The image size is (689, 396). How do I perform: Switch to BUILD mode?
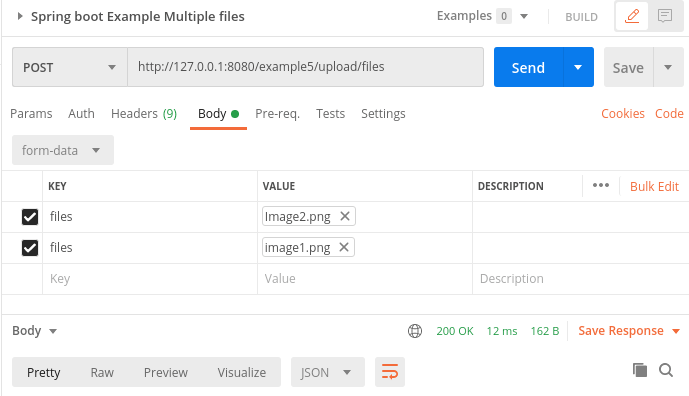581,17
